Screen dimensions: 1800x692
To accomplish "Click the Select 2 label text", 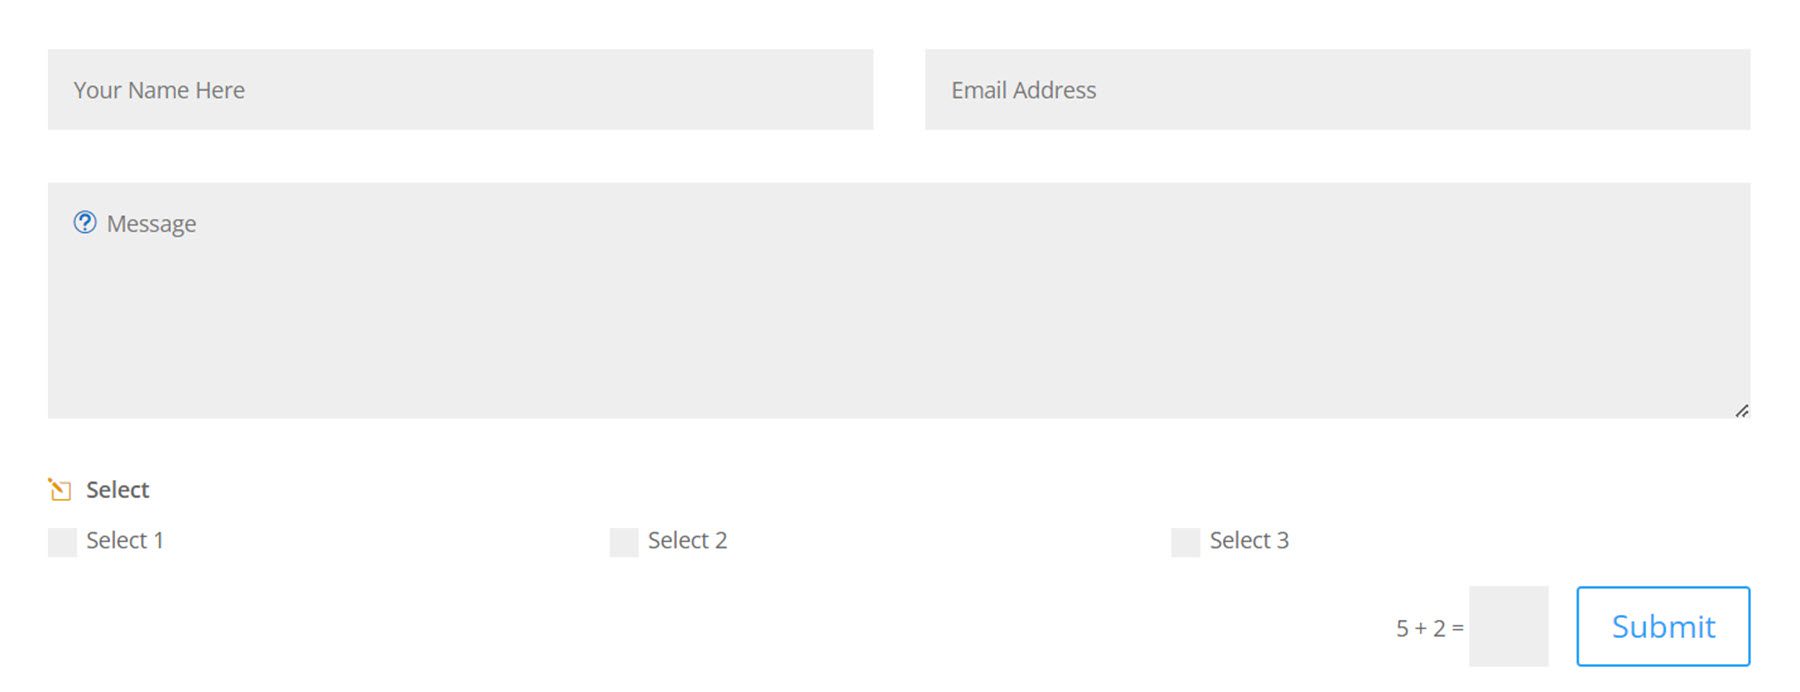I will pyautogui.click(x=686, y=541).
